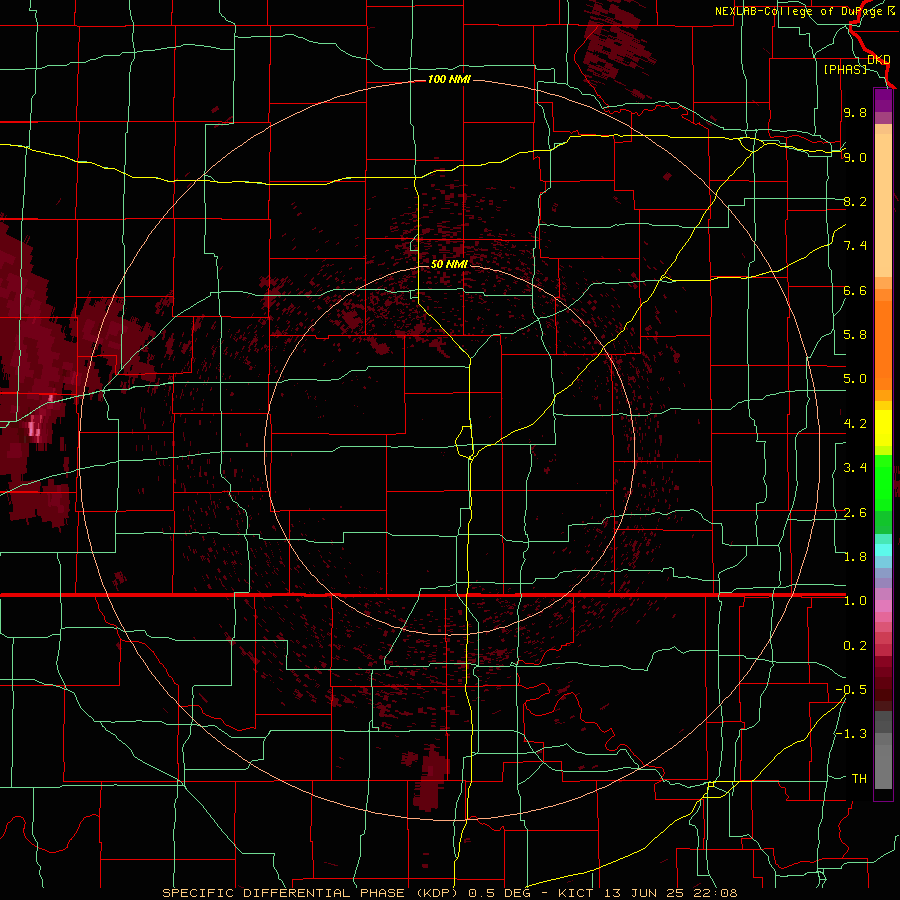Image resolution: width=900 pixels, height=900 pixels.
Task: Click the 9.8 value on color scale
Action: 855,112
